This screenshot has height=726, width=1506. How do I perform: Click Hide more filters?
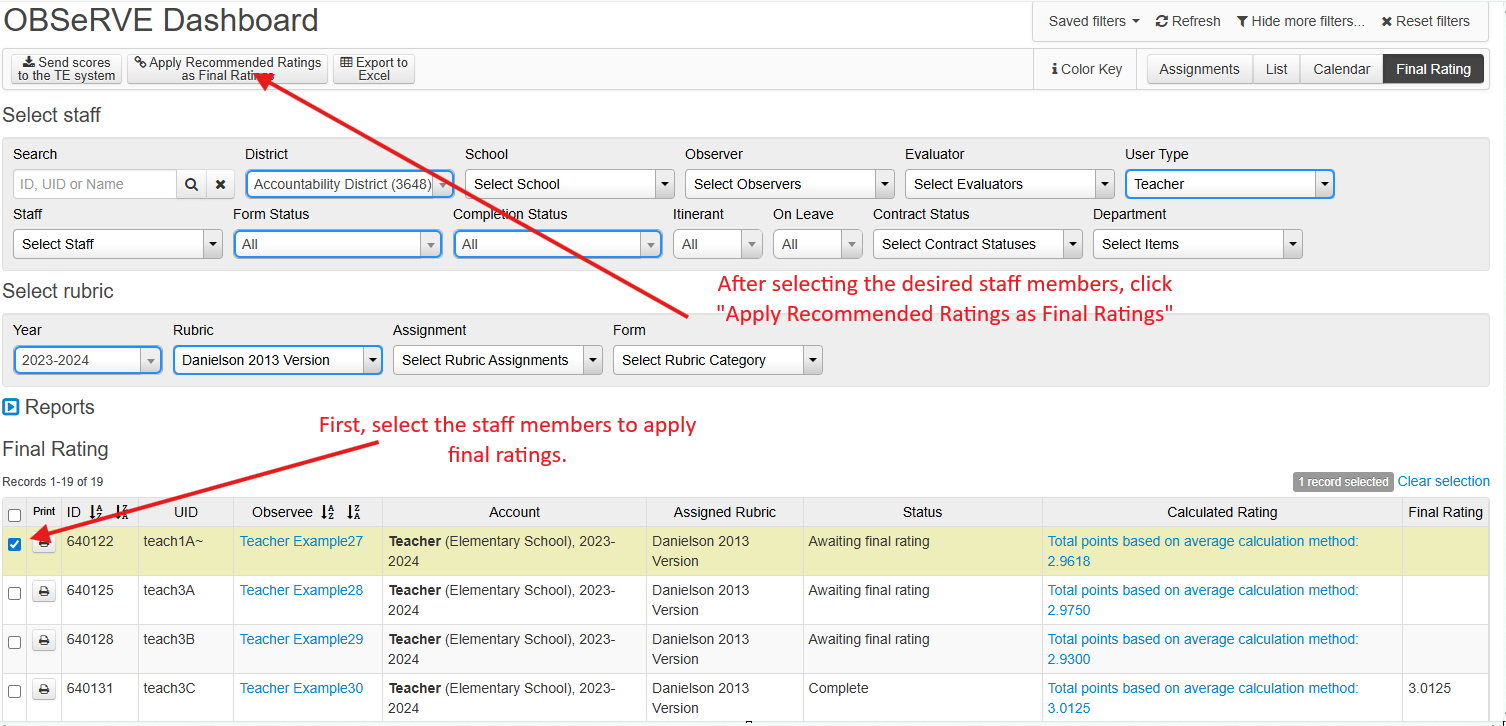1300,21
